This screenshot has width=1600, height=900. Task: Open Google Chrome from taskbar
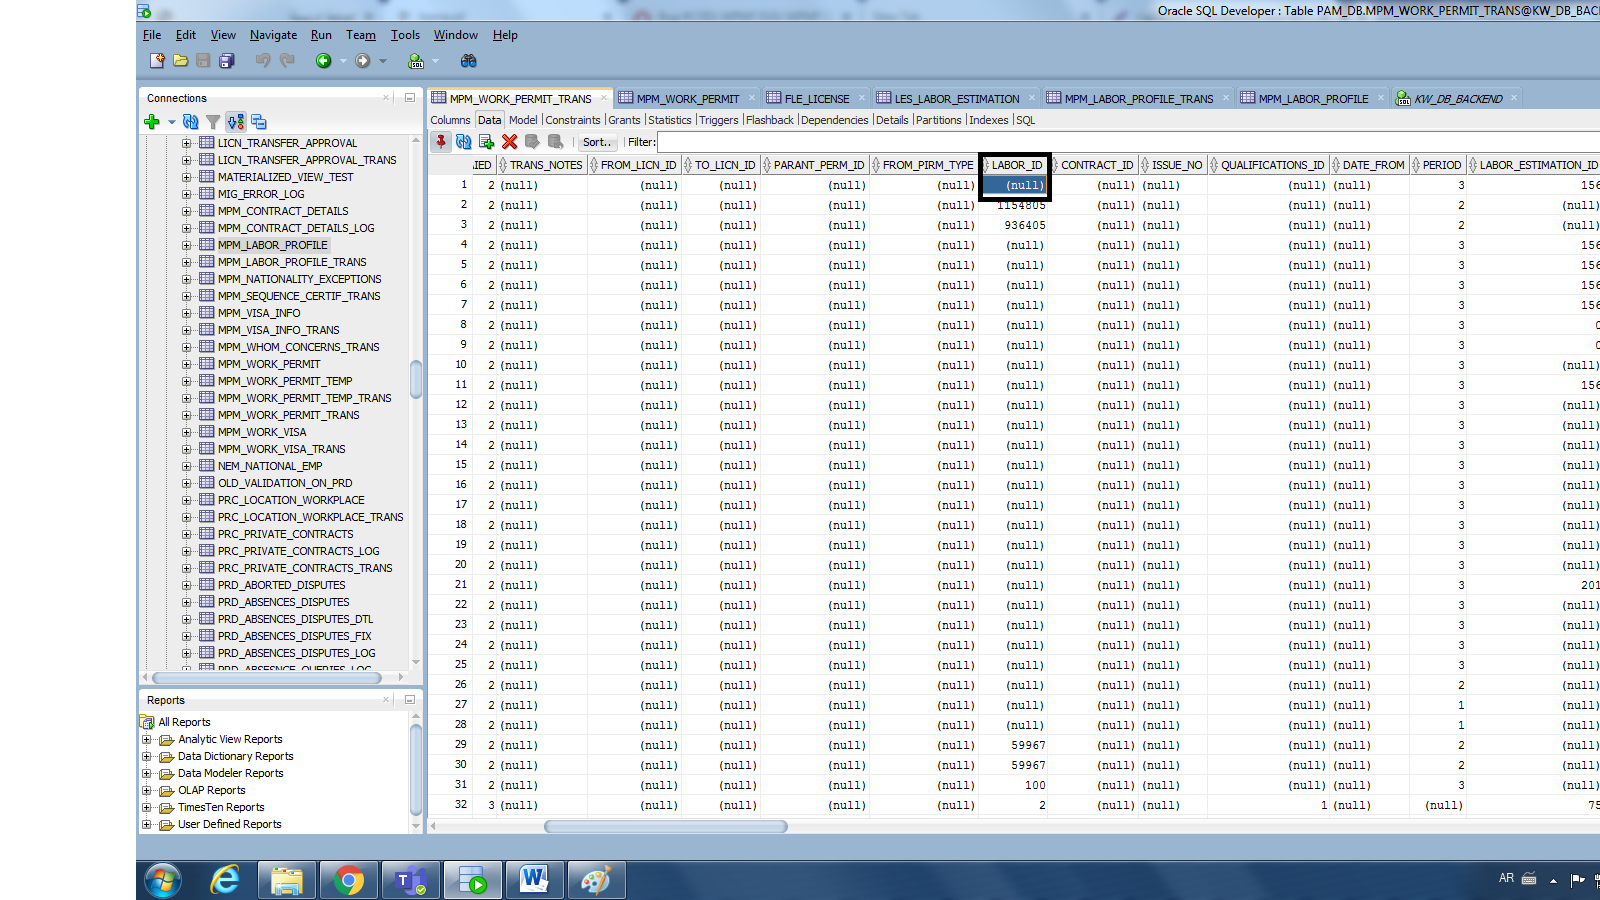pos(349,880)
